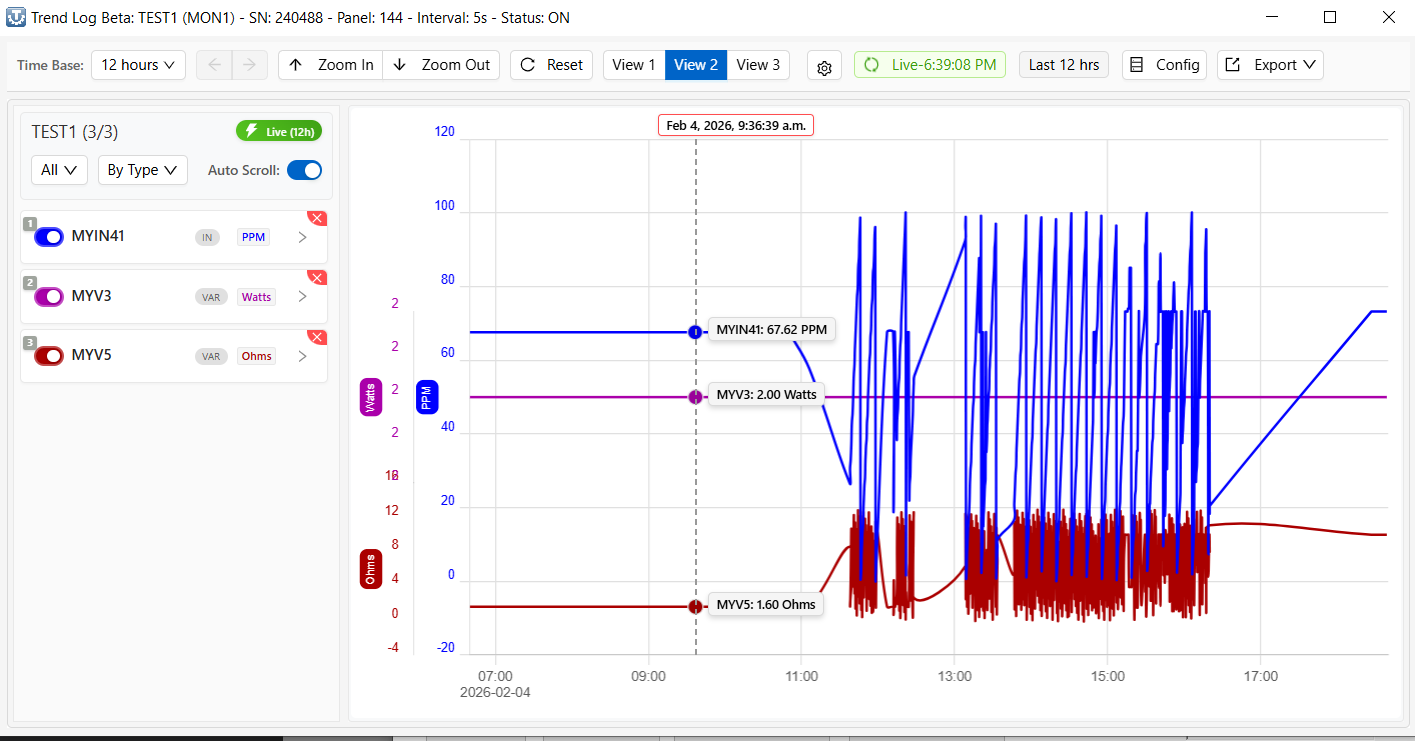The image size is (1415, 741).
Task: Switch to View 1 tab
Action: click(633, 65)
